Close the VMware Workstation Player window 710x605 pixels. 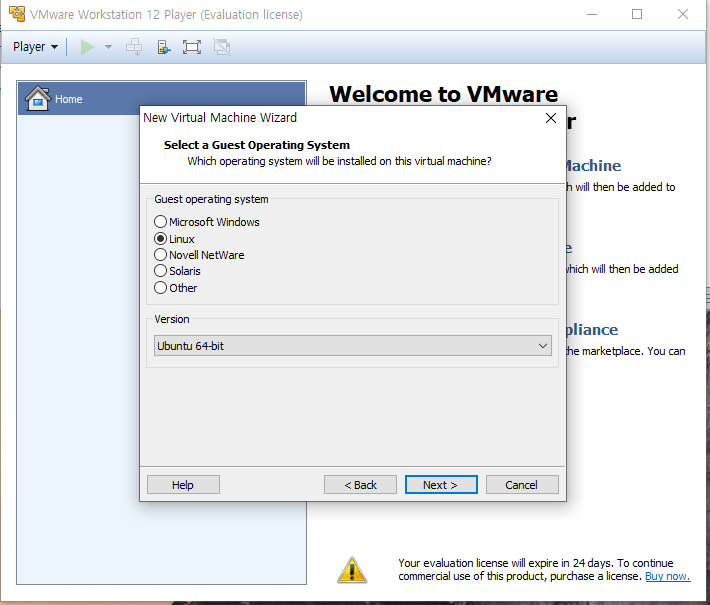[683, 14]
